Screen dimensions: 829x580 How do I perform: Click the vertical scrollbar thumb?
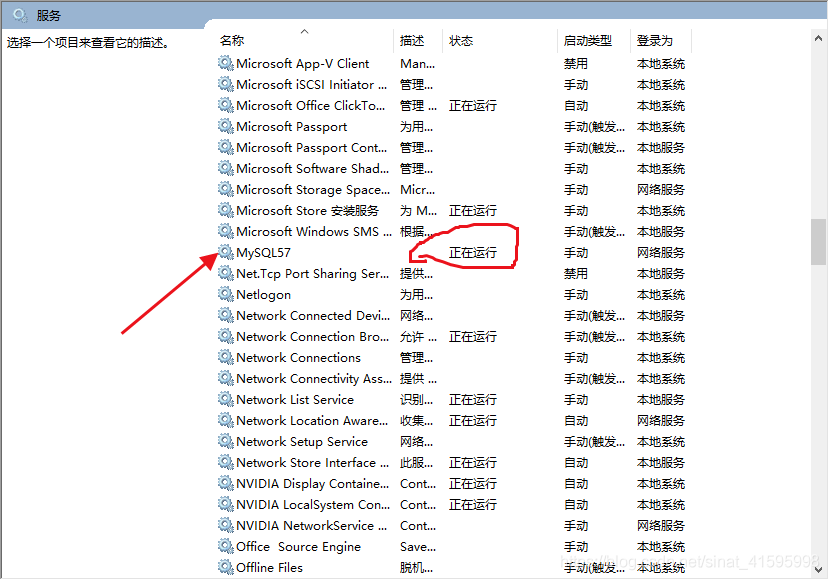(x=818, y=242)
